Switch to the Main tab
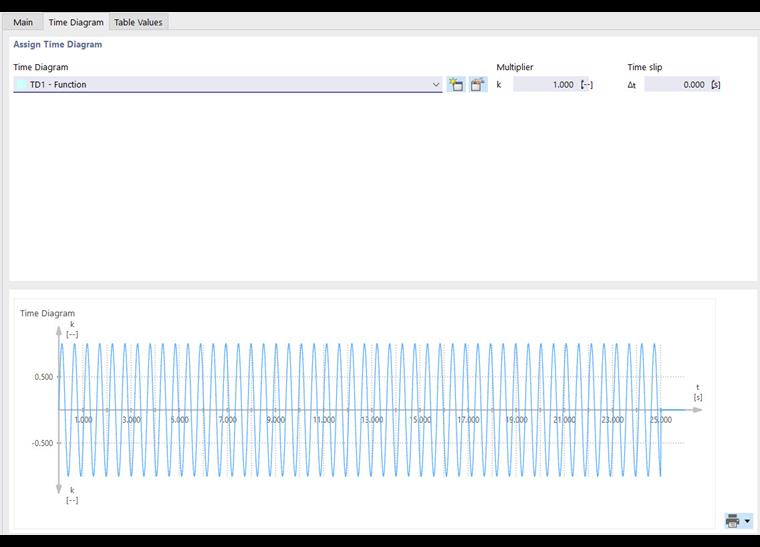 coord(23,22)
